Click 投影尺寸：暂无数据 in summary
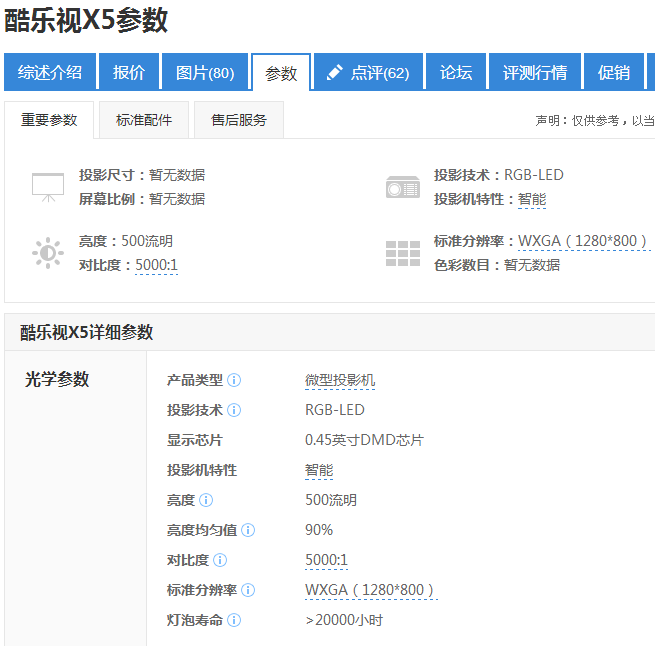Screen dimensions: 655x646 (142, 175)
